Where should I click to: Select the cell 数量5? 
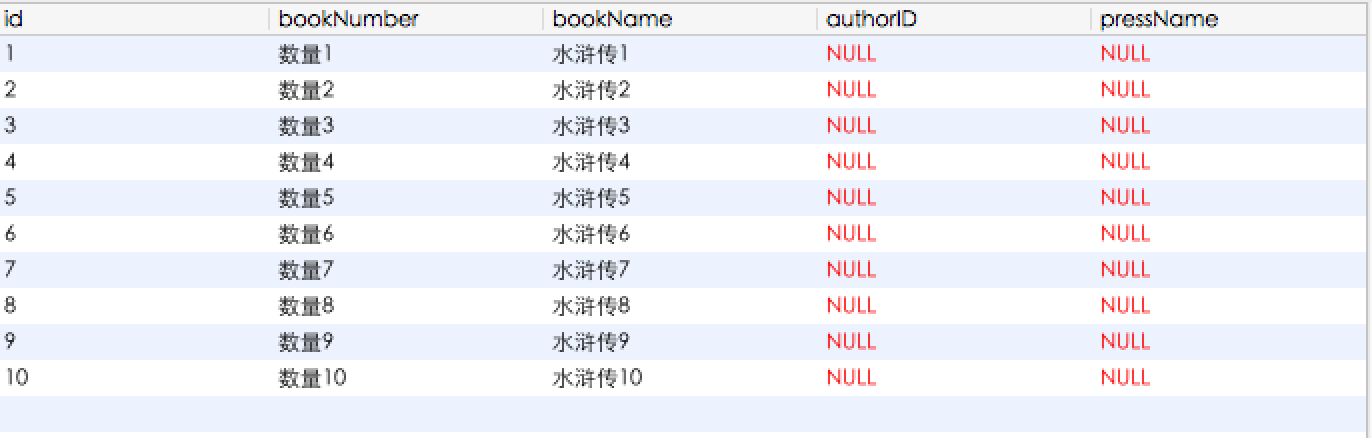(407, 198)
